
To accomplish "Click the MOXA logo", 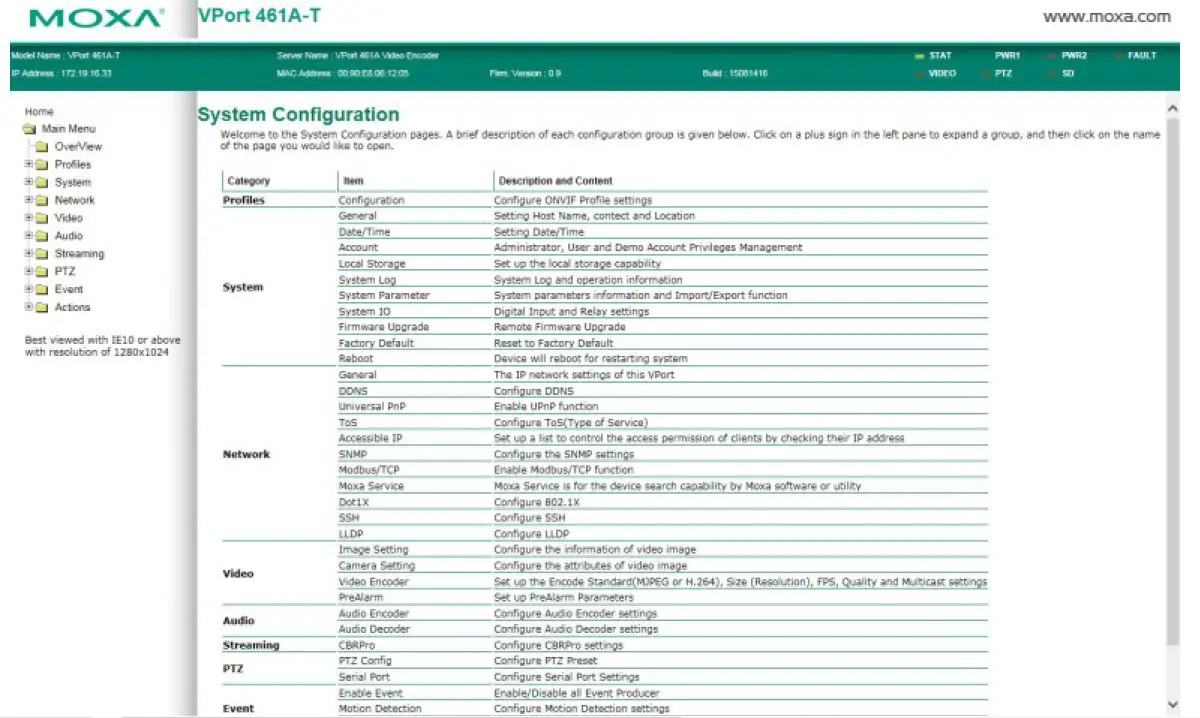I will click(x=97, y=18).
